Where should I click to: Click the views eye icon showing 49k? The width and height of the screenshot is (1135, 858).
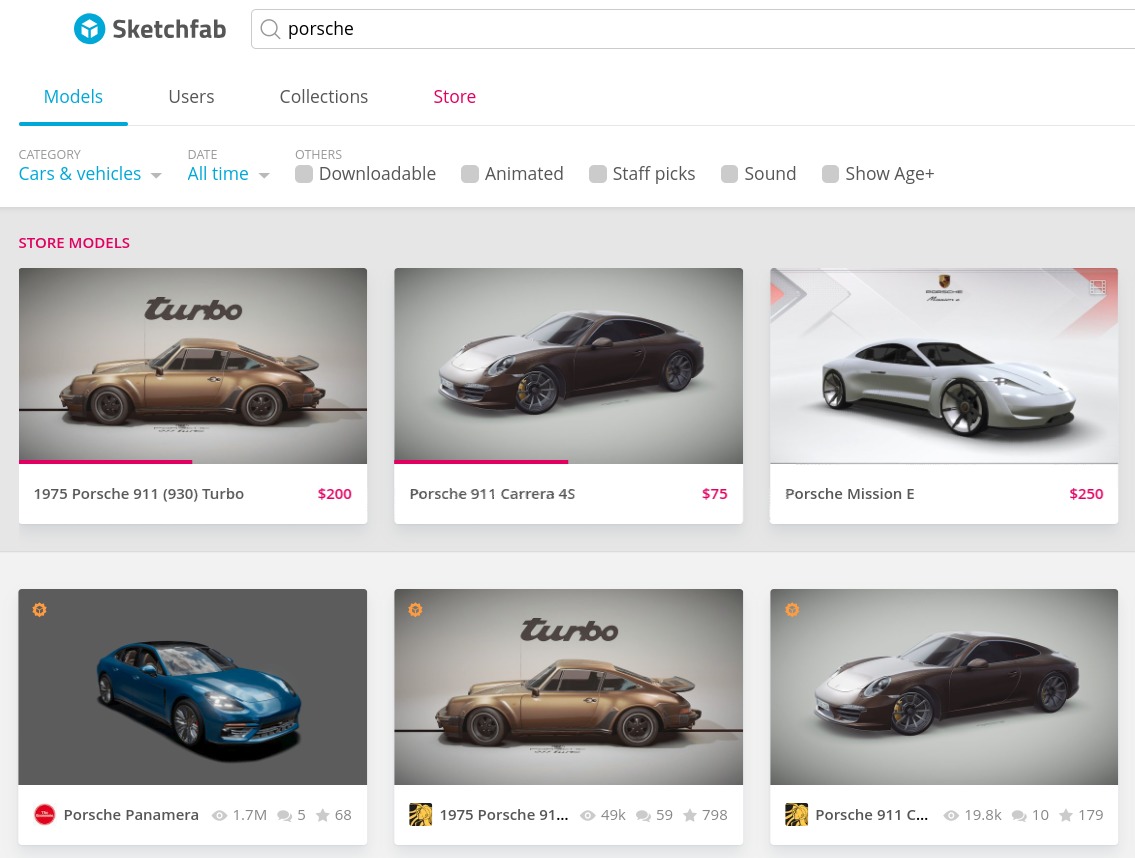pos(588,815)
